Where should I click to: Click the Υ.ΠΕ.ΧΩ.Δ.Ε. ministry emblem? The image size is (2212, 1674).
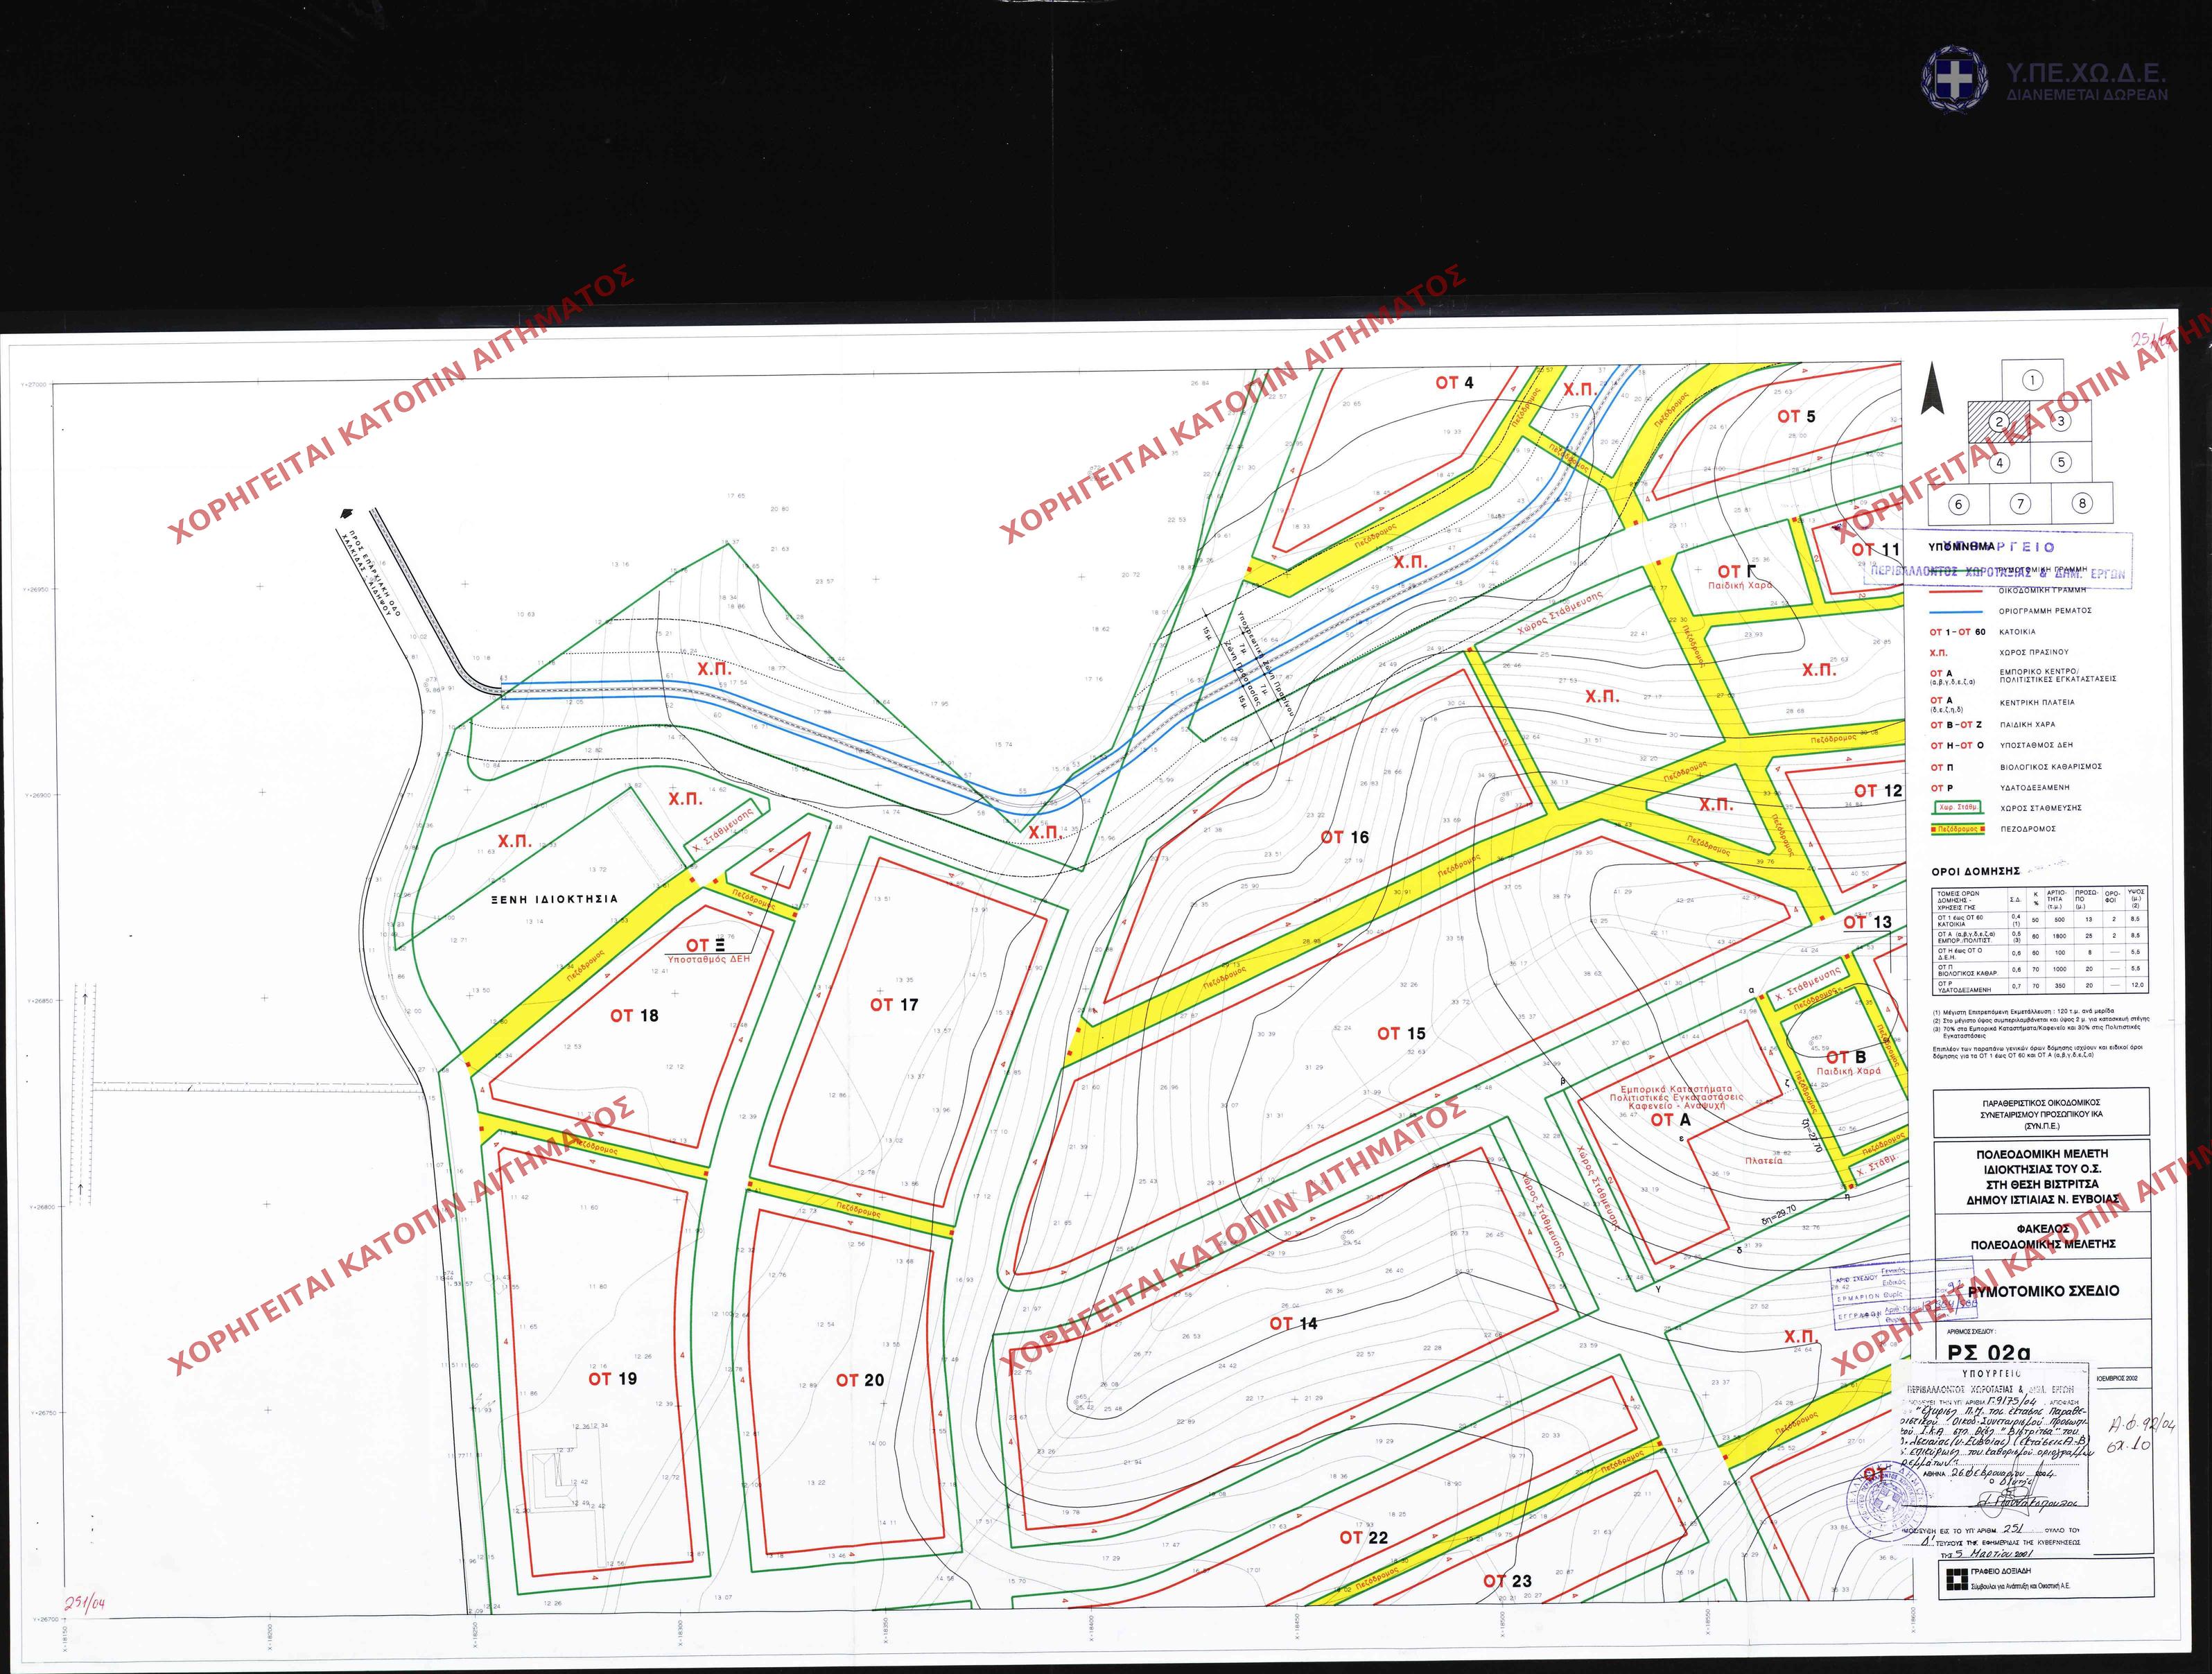pyautogui.click(x=1954, y=77)
